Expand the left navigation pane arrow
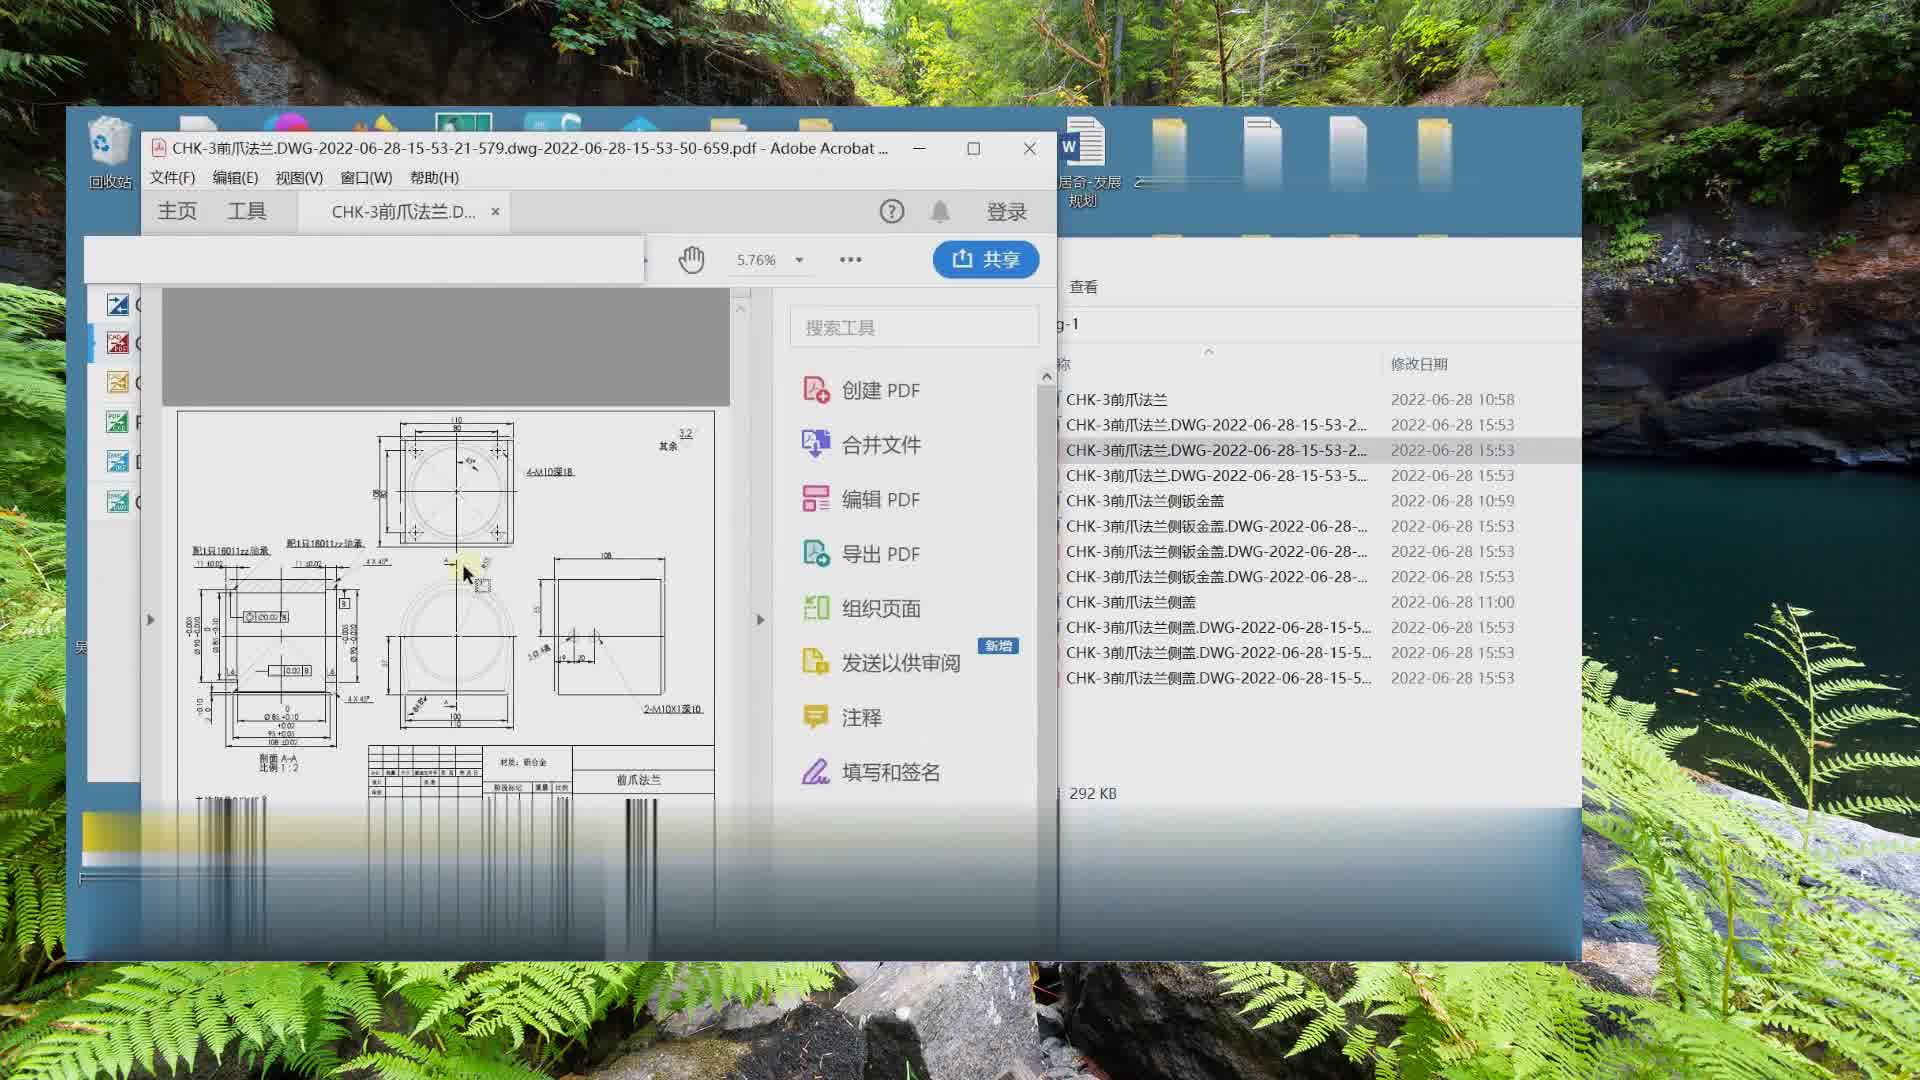 pos(151,620)
